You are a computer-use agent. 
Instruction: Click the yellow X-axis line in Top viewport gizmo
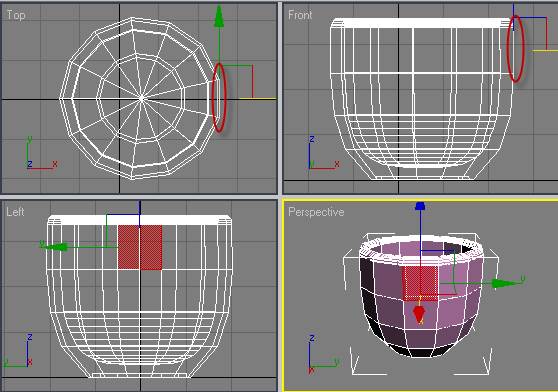(258, 99)
